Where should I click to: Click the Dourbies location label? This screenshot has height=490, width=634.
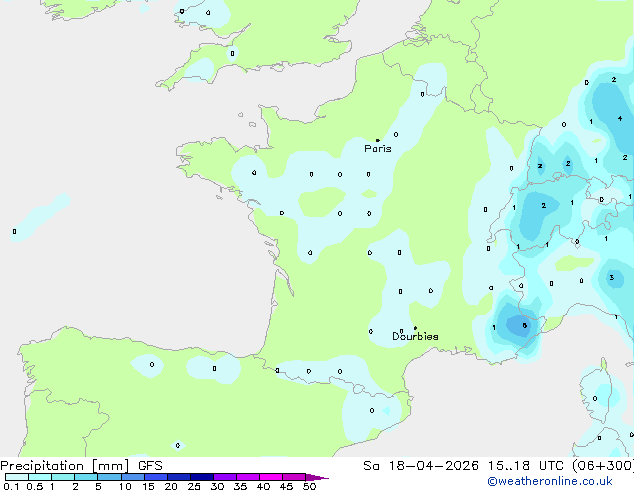415,336
